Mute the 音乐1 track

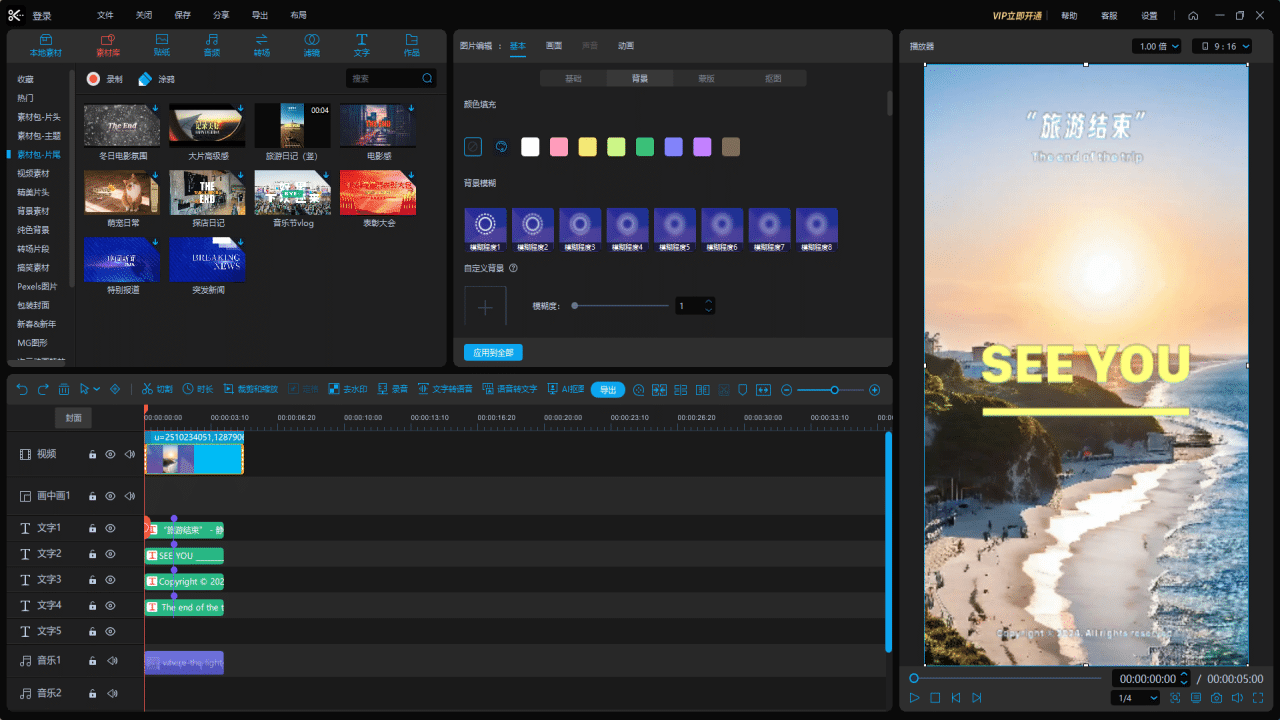tap(112, 661)
